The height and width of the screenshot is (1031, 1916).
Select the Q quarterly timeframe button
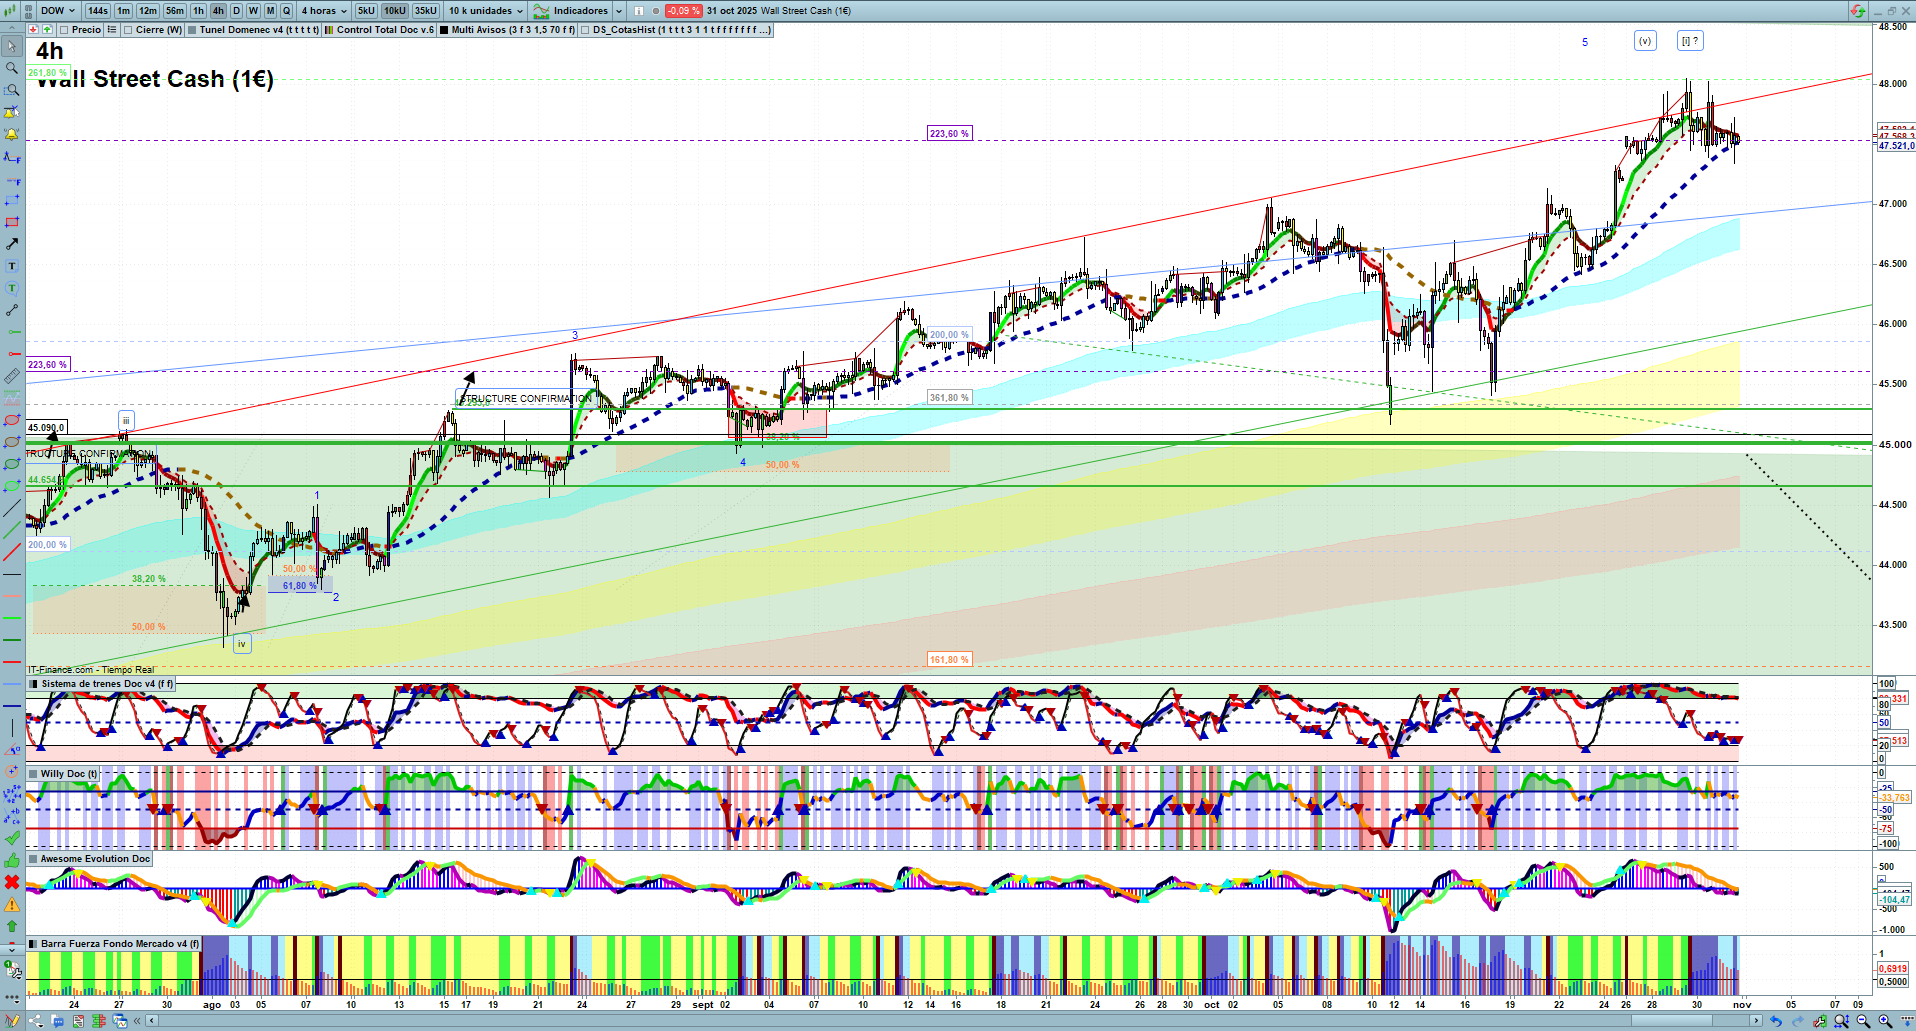(286, 11)
